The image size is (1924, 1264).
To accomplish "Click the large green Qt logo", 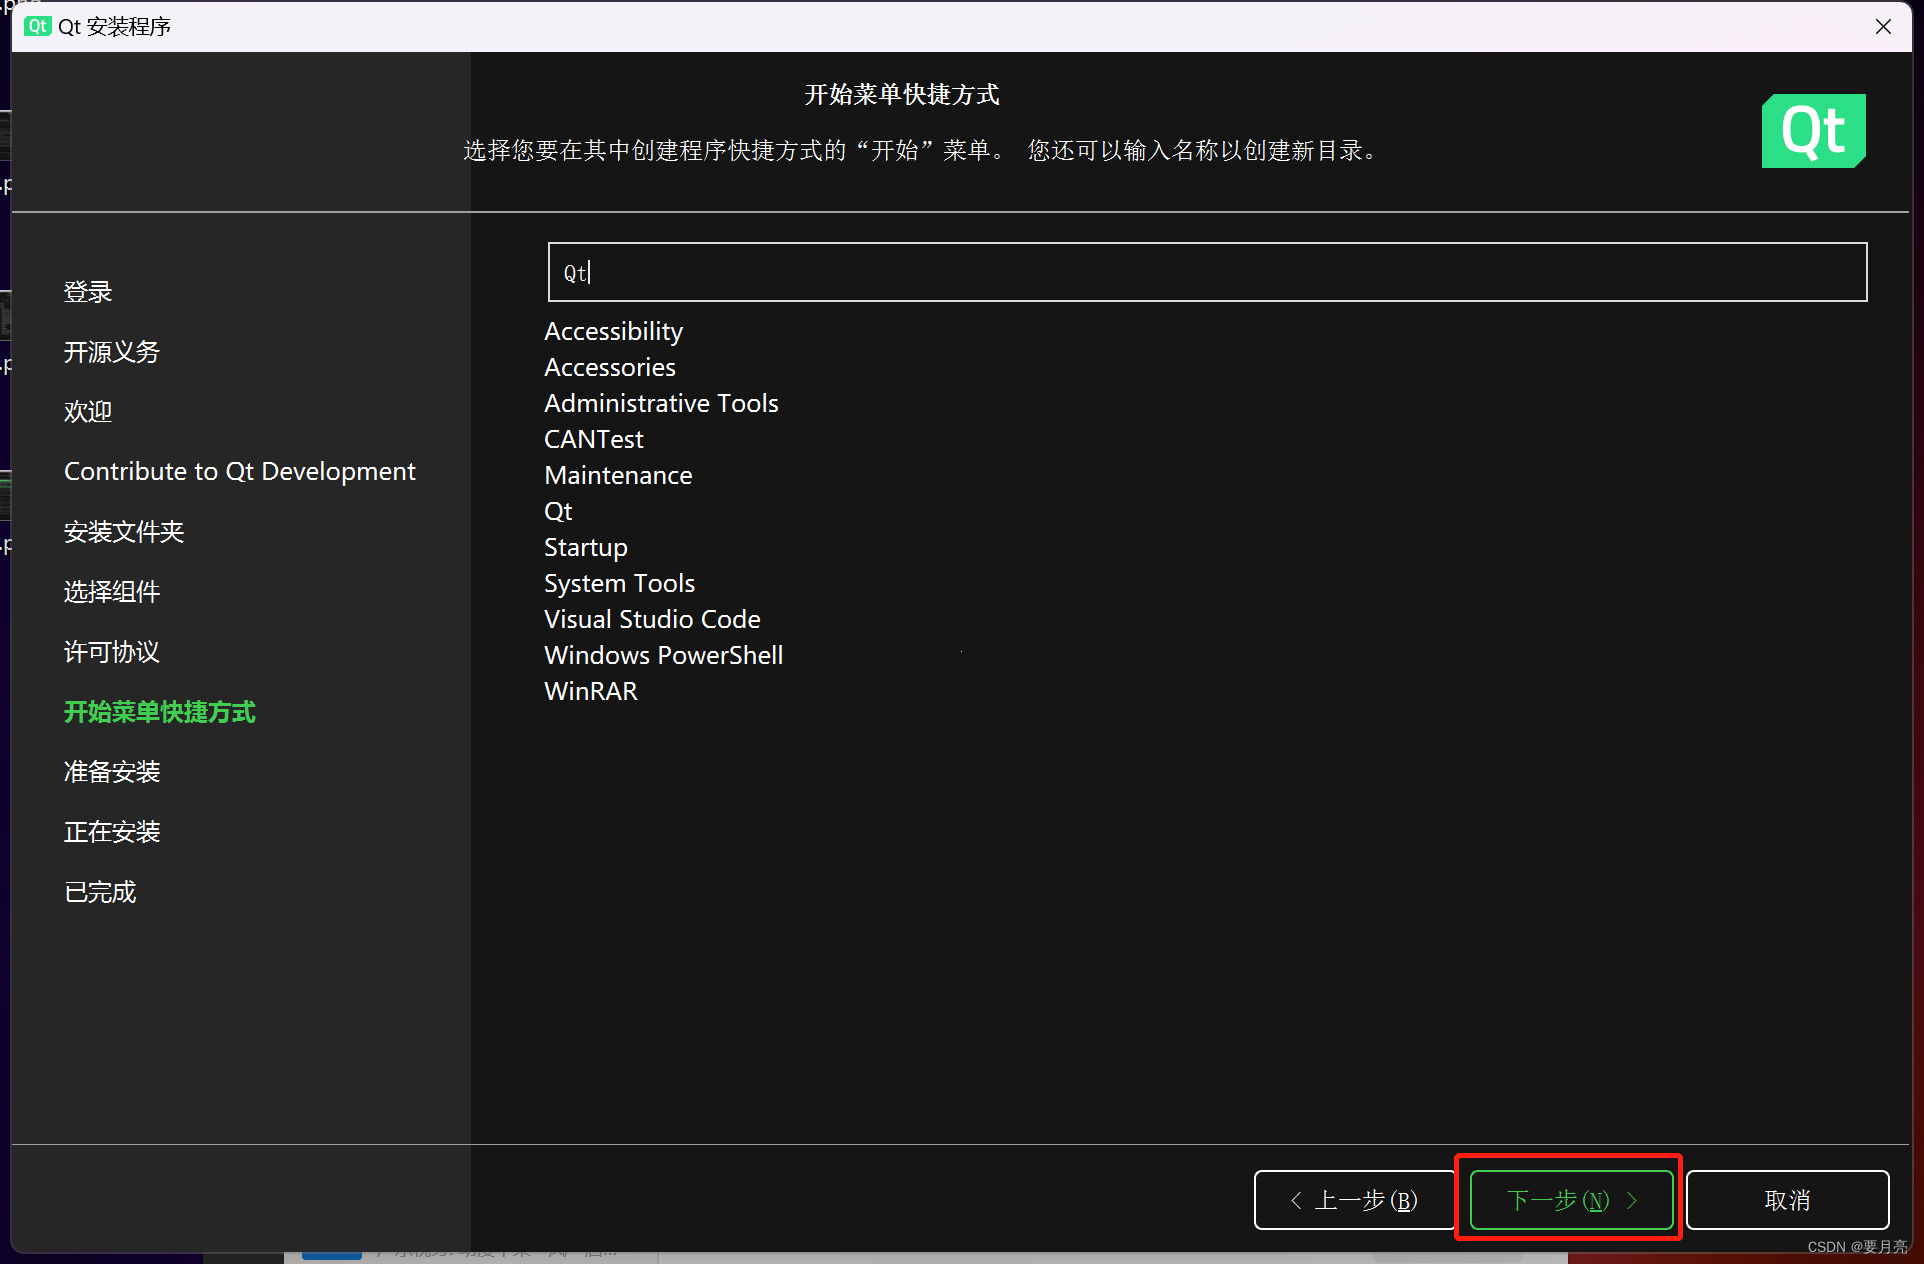I will 1813,131.
